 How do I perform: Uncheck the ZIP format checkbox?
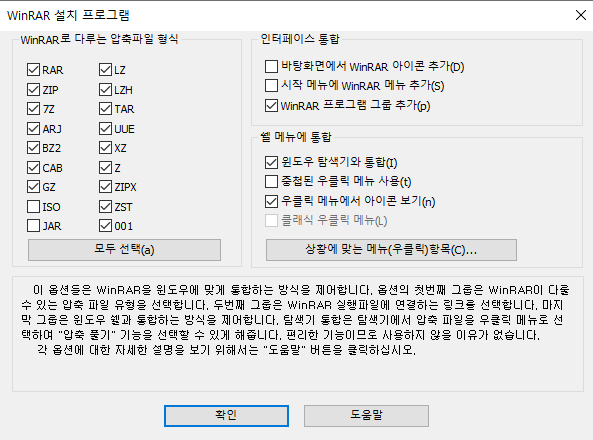coord(33,90)
